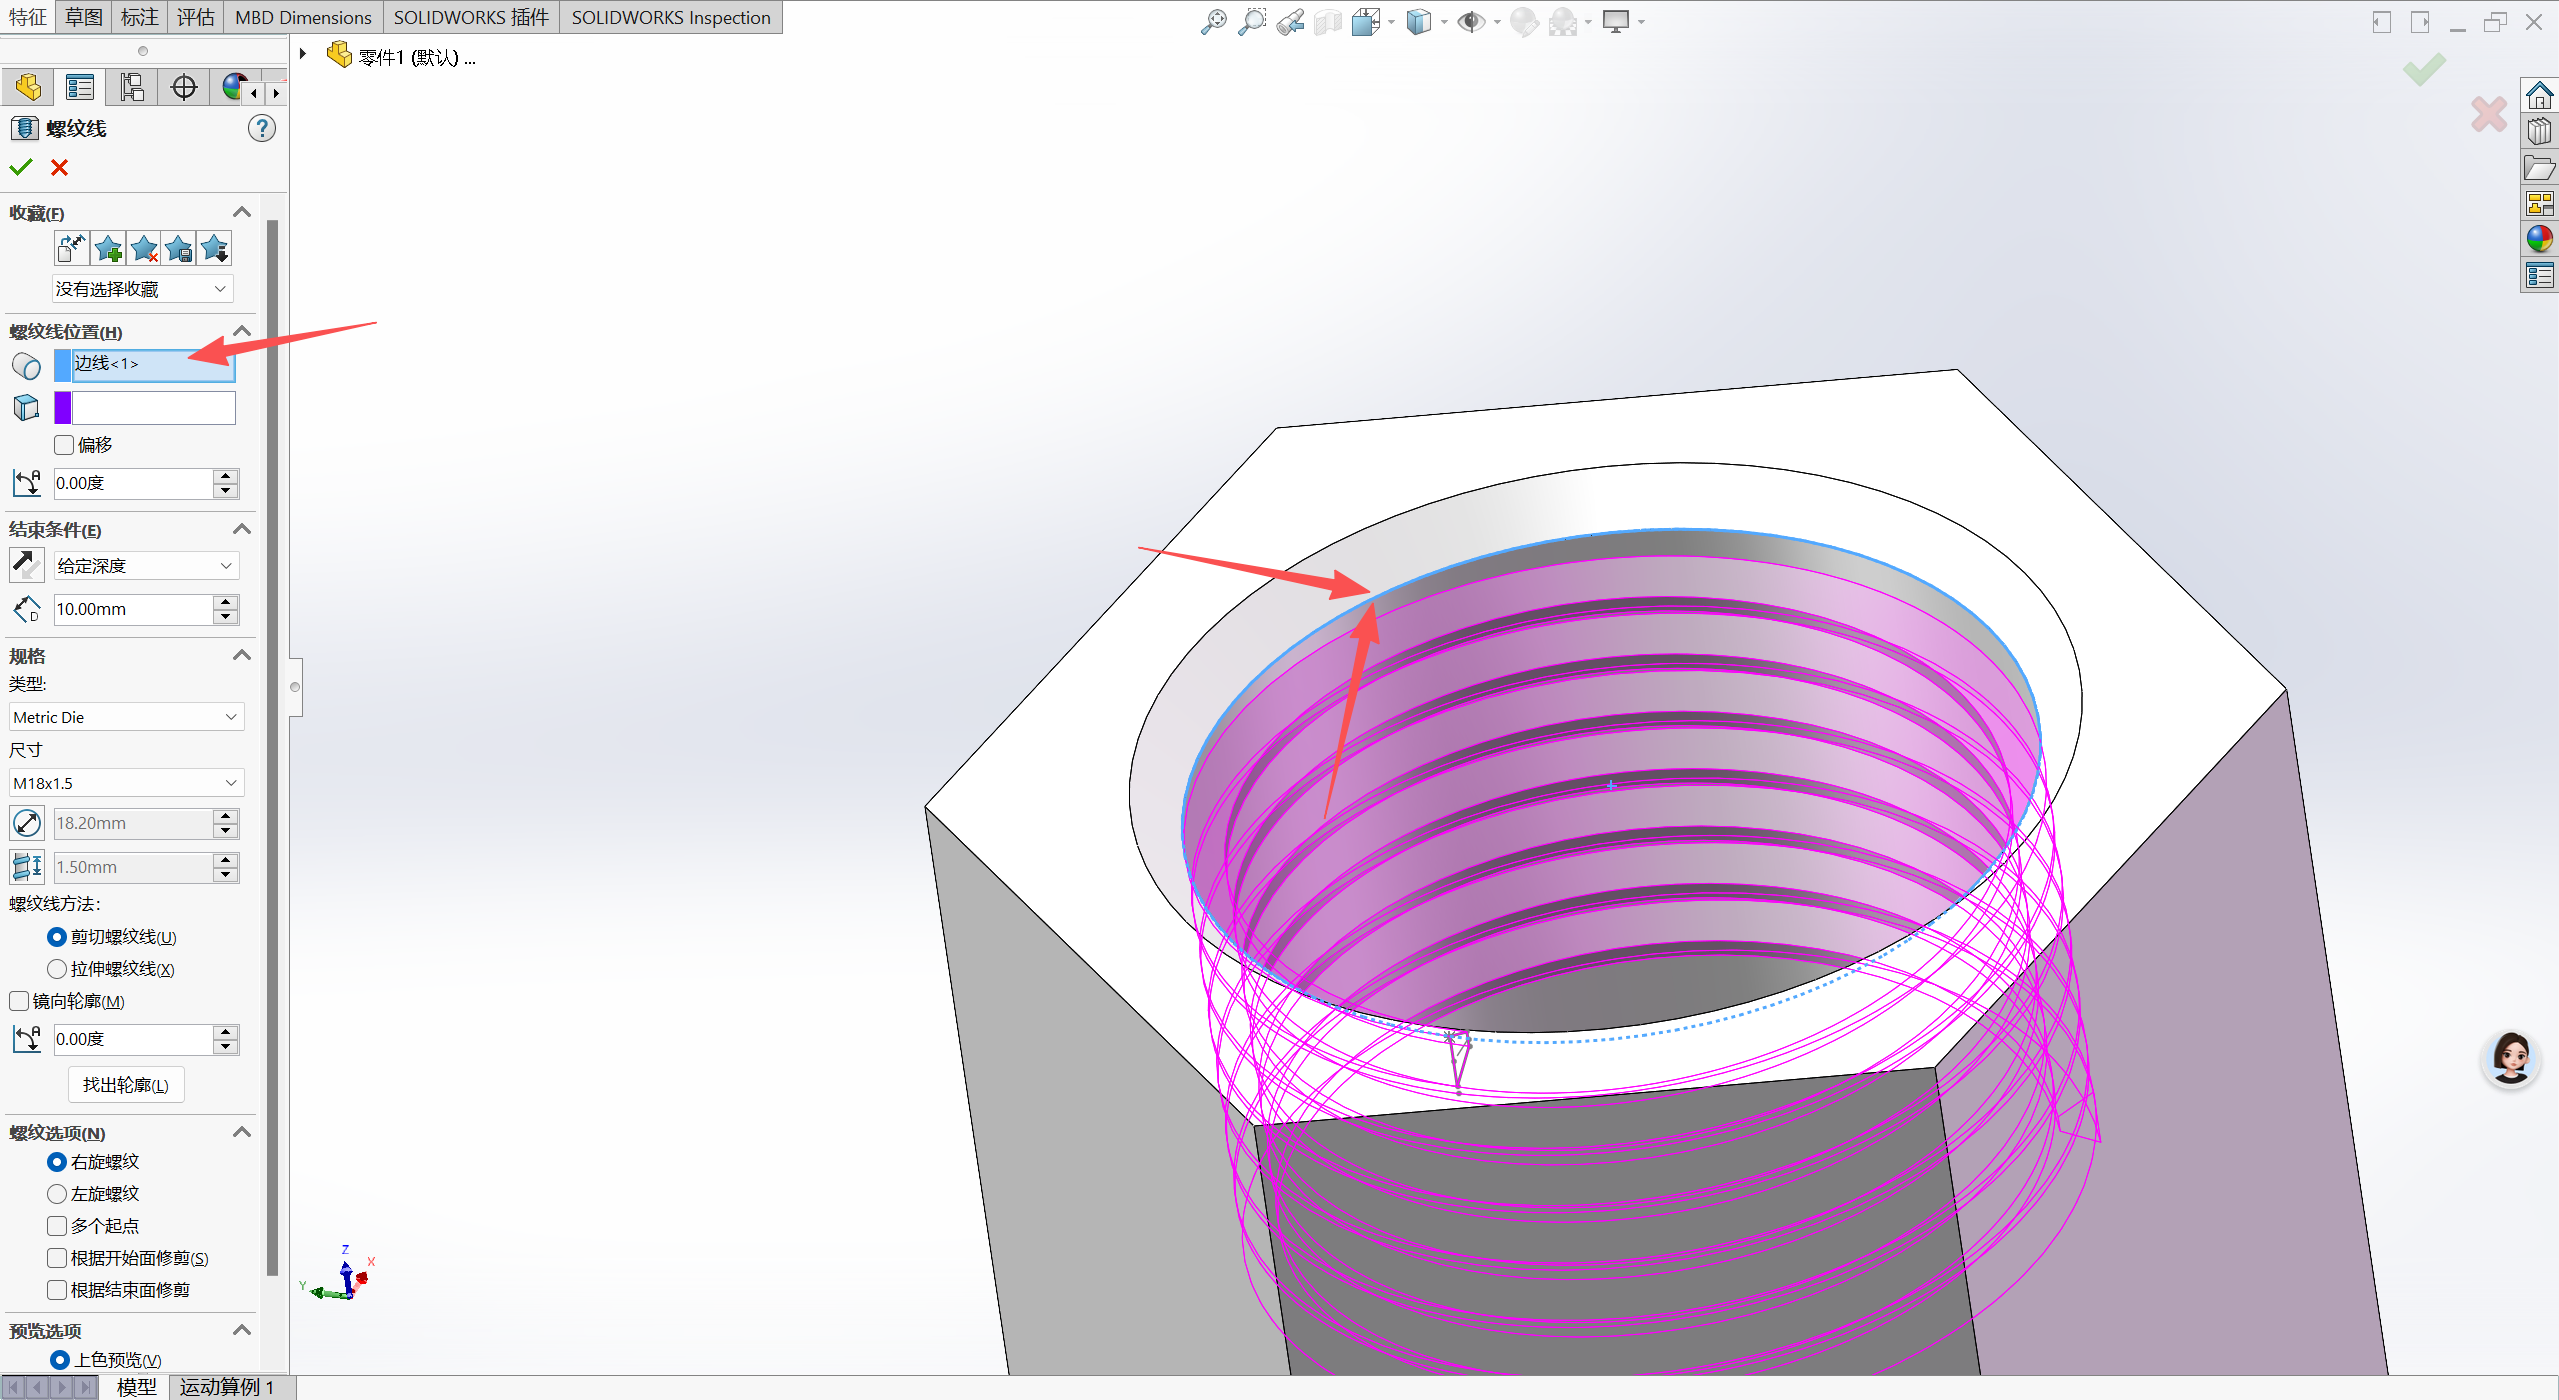Click the Add or Update Favorite star
Image resolution: width=2559 pixels, height=1400 pixels.
[x=108, y=248]
